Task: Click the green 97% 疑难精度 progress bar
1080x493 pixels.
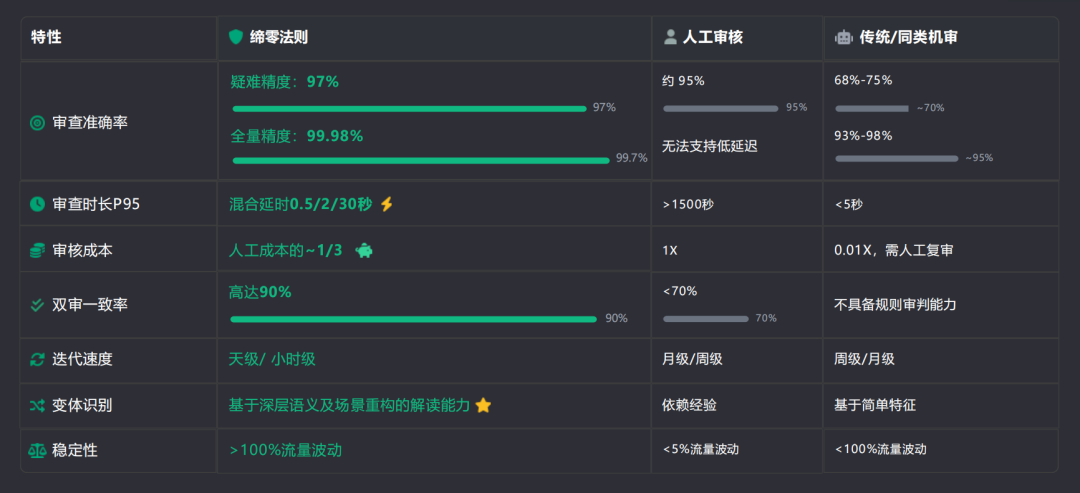Action: [409, 108]
